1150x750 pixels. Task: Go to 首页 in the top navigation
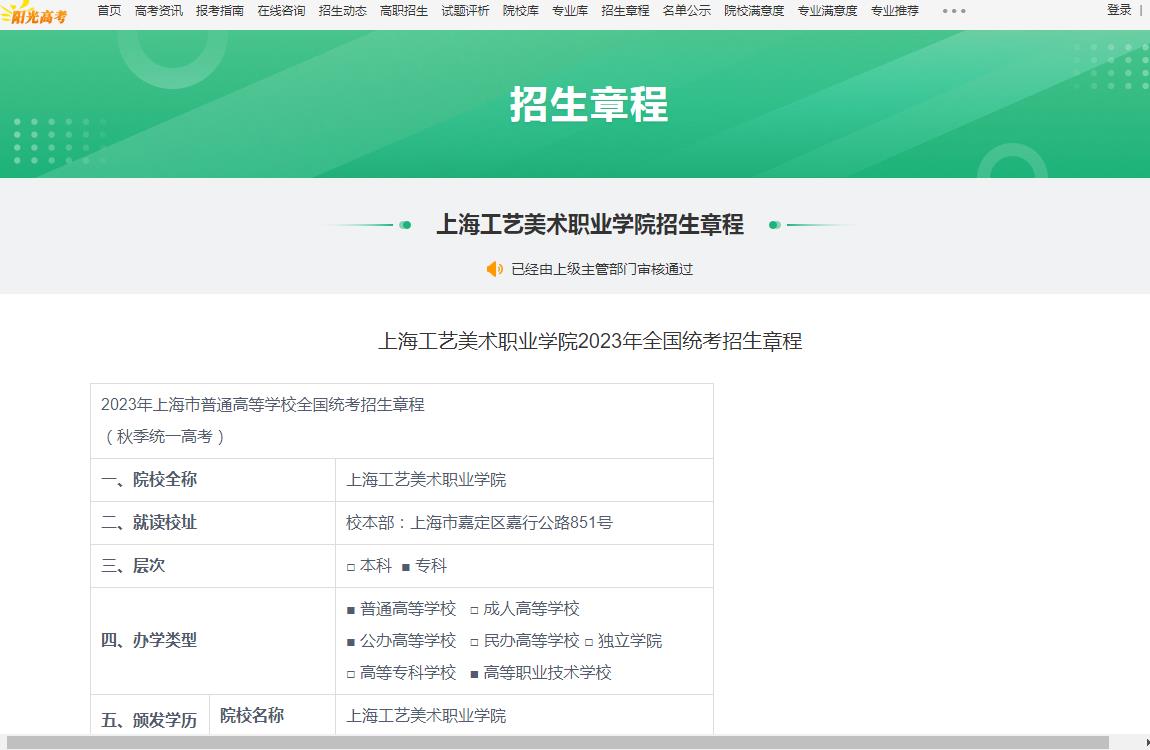click(109, 10)
